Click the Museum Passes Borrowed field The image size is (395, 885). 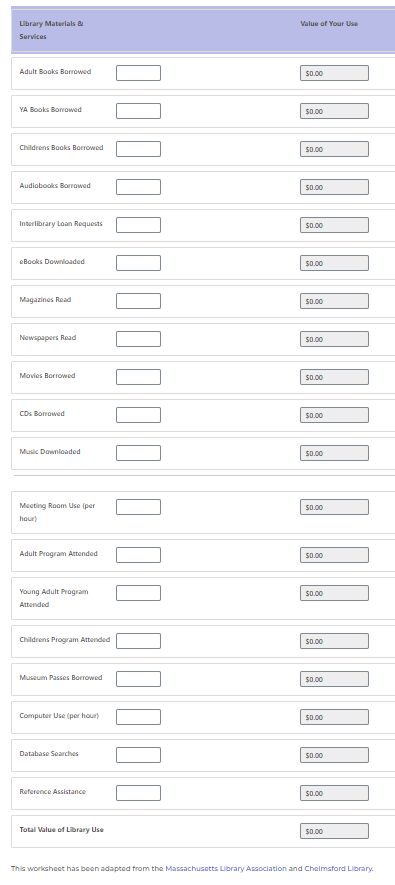pyautogui.click(x=138, y=679)
